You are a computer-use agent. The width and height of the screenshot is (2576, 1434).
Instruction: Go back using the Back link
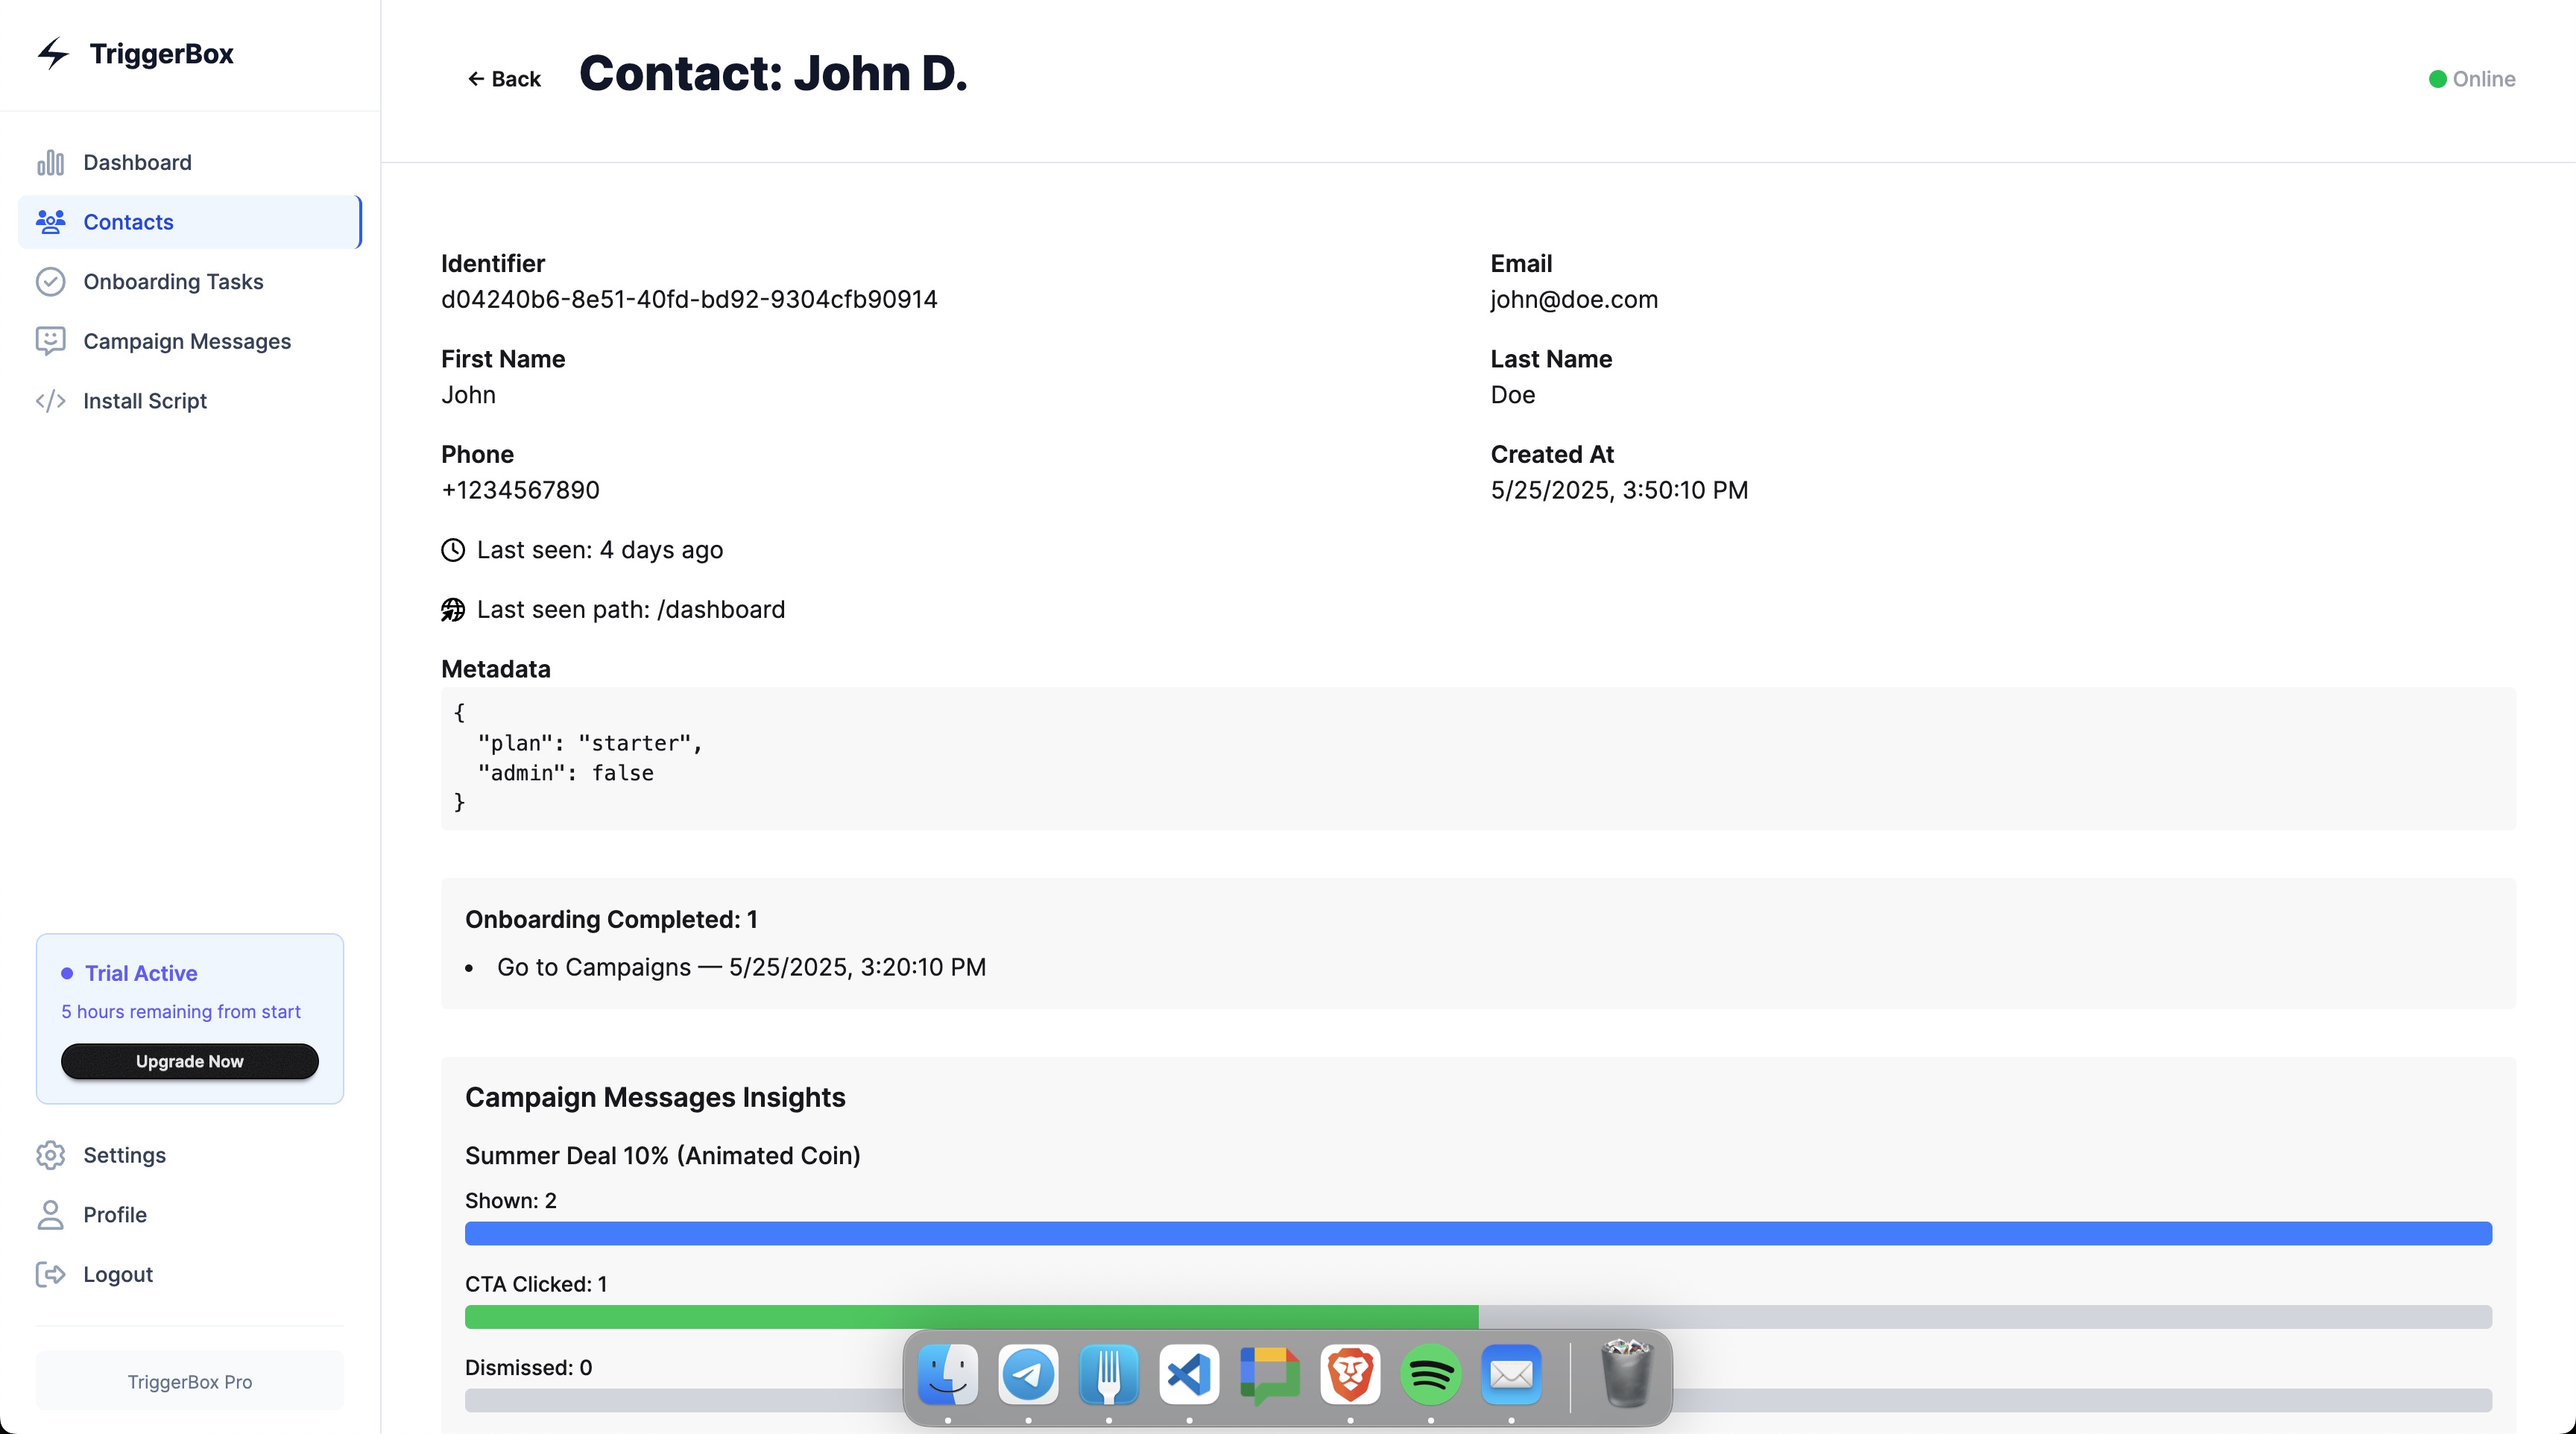pos(504,79)
